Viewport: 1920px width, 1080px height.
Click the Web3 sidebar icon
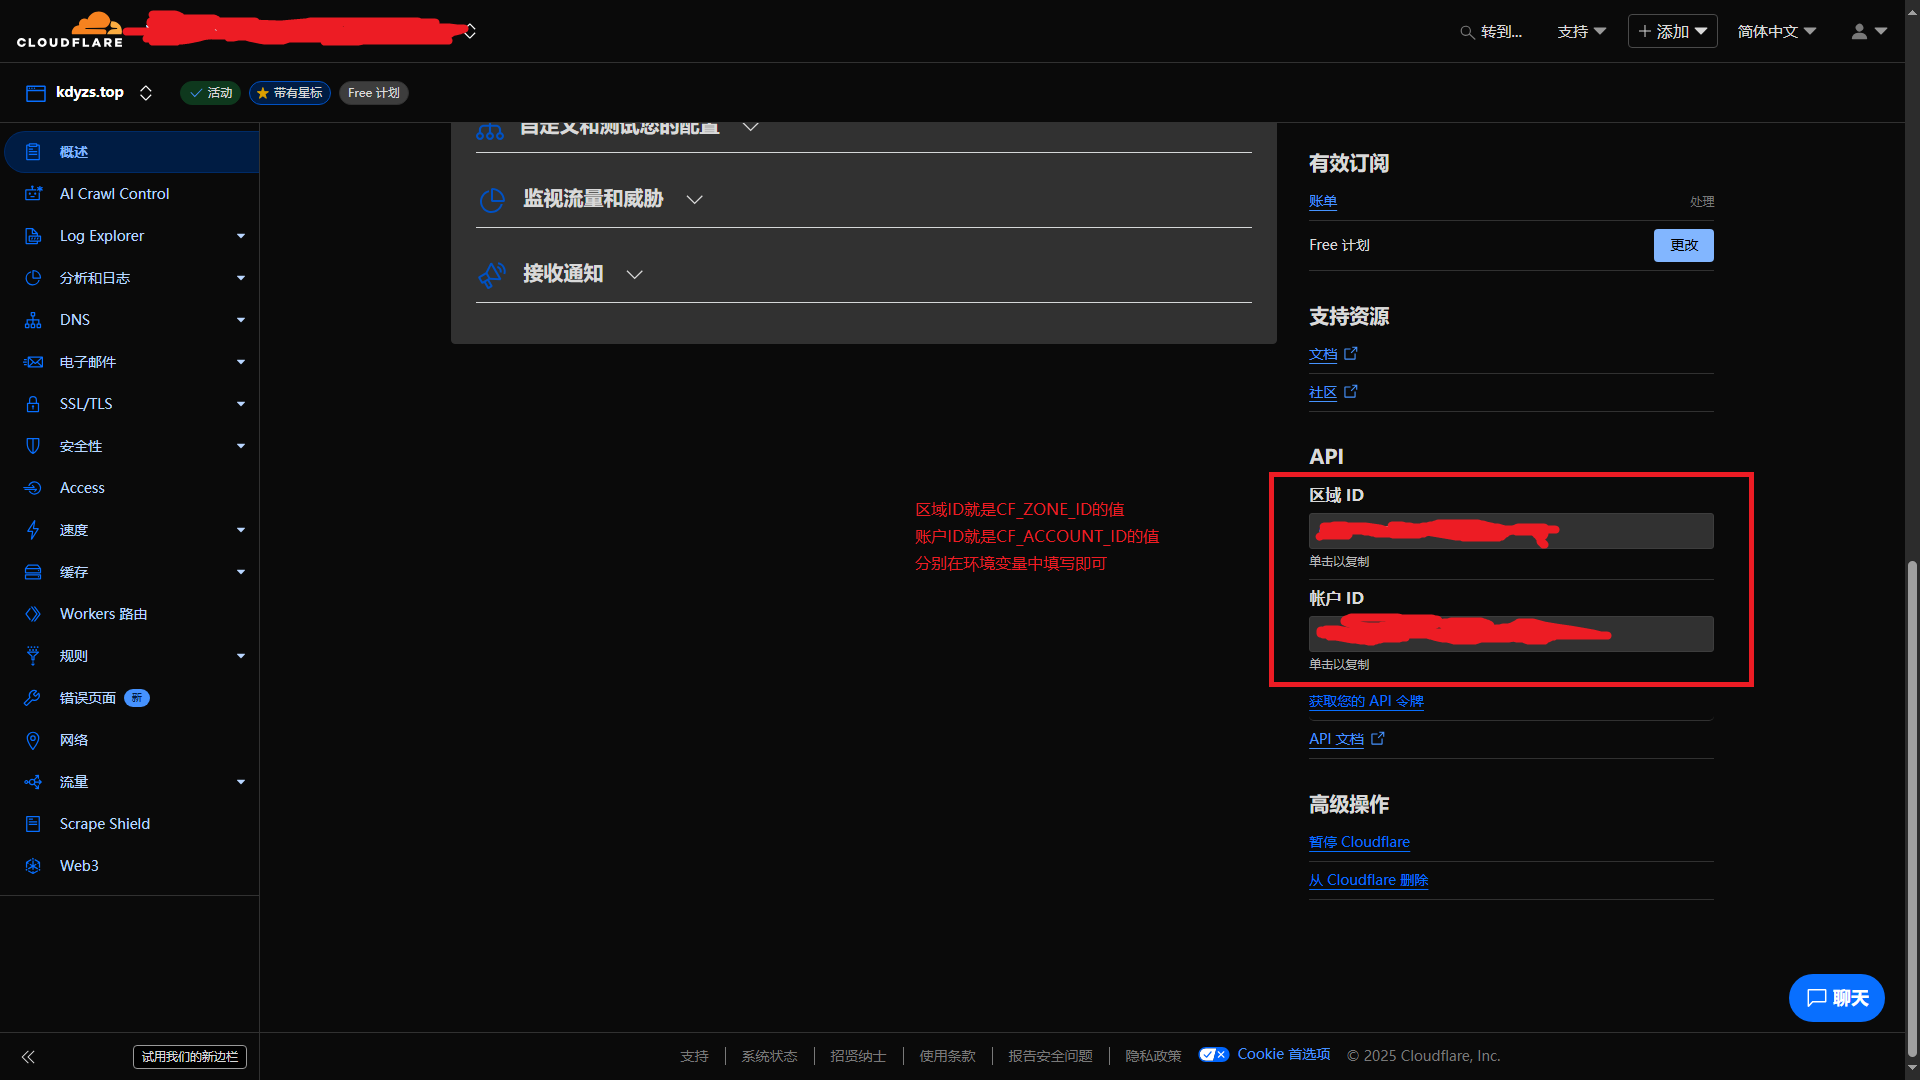(x=33, y=866)
